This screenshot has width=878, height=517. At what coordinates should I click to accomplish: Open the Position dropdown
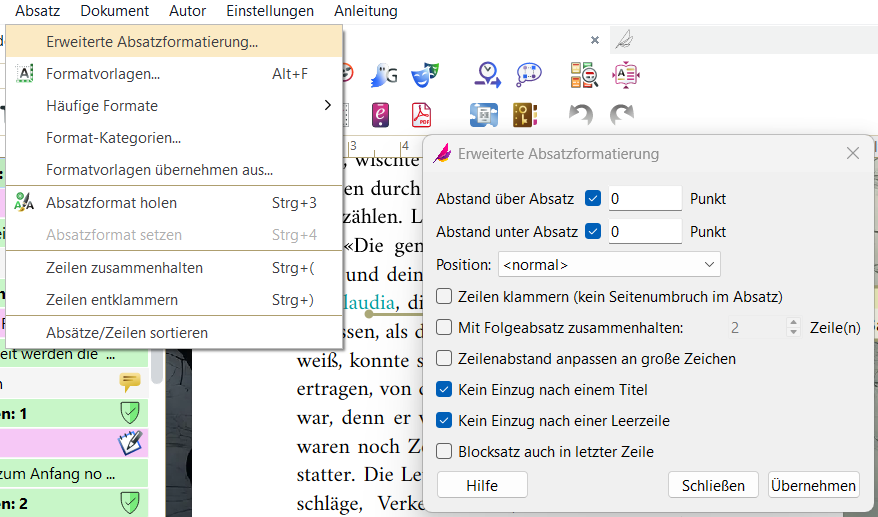coord(609,265)
